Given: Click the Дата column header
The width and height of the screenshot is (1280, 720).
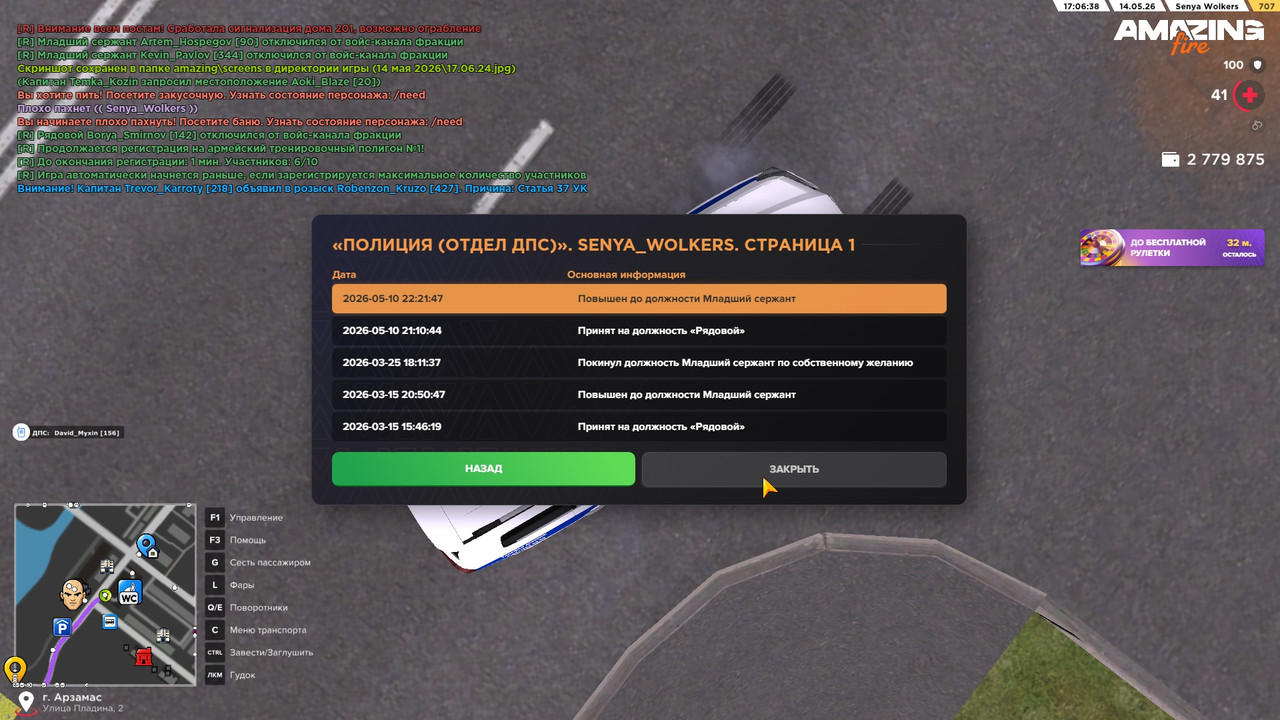Looking at the screenshot, I should (344, 274).
